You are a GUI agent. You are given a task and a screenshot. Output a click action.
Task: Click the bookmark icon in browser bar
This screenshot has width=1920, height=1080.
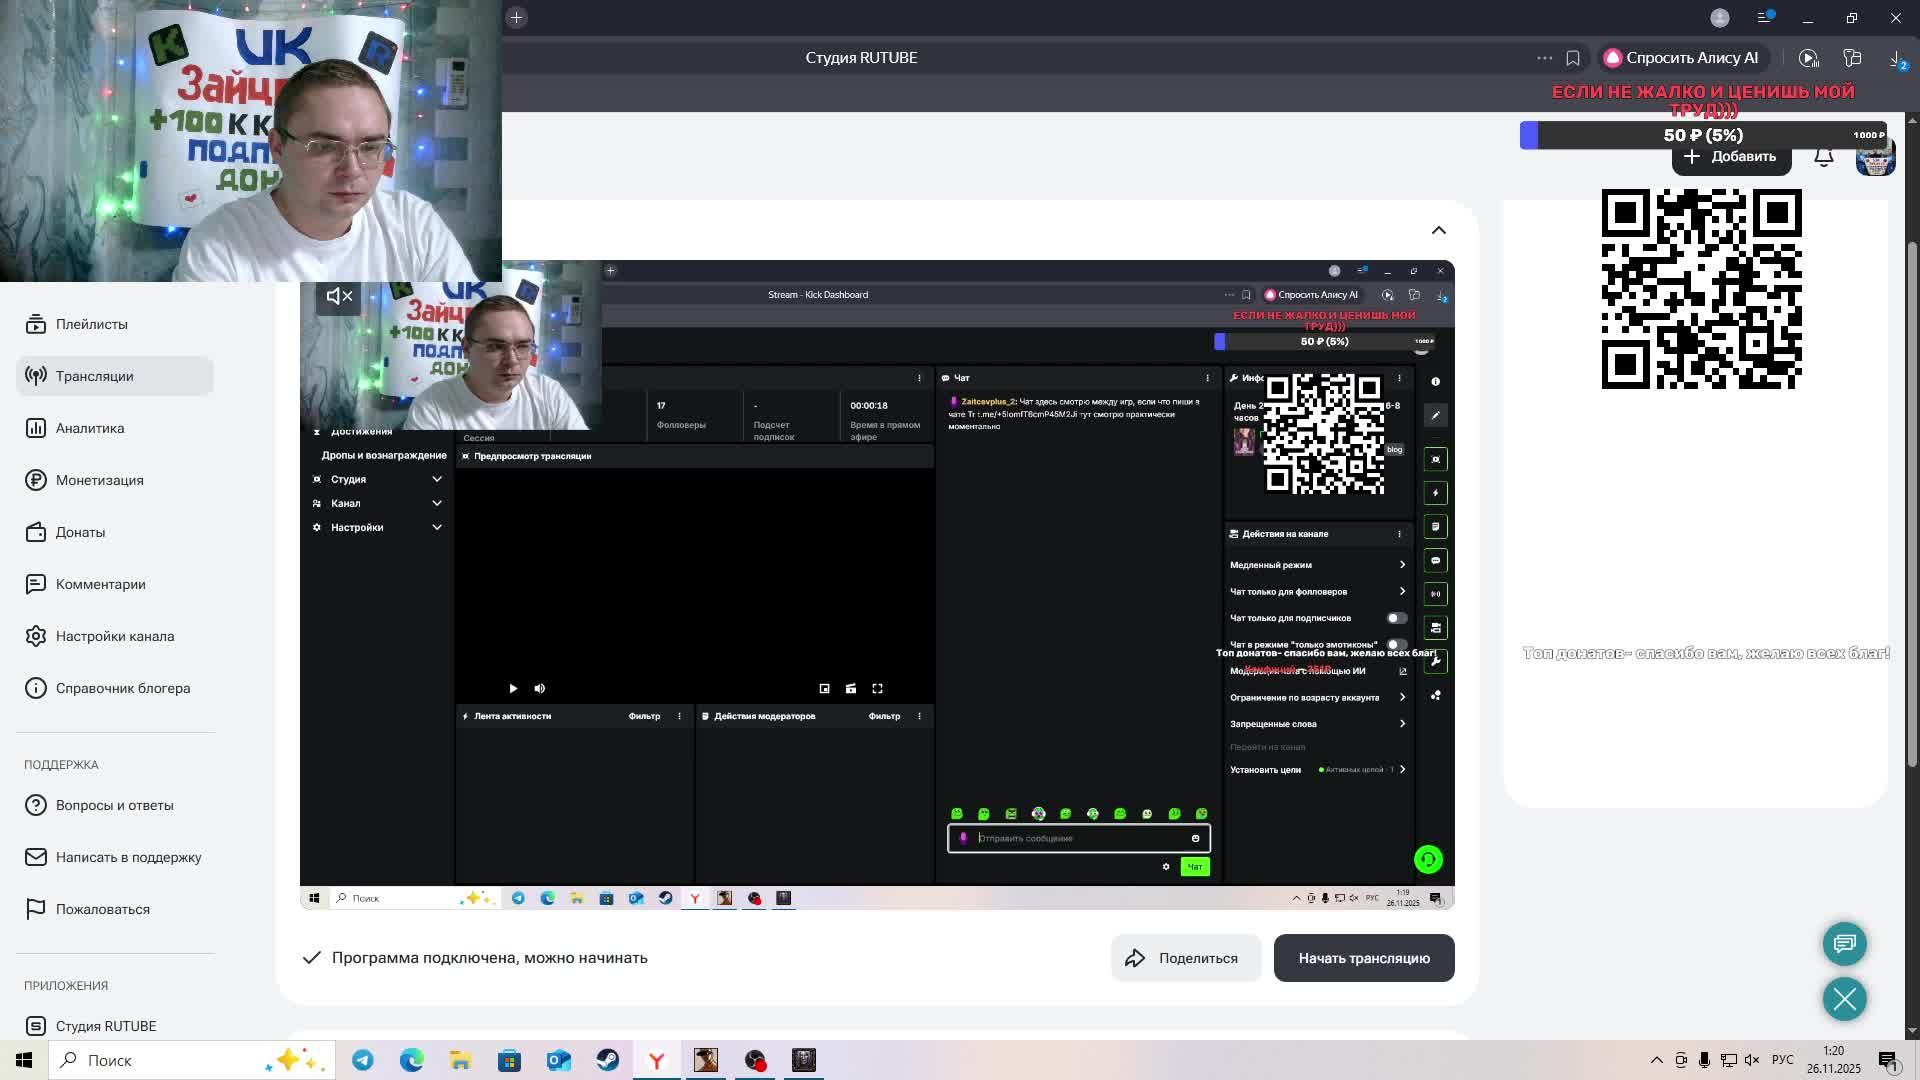[1573, 58]
